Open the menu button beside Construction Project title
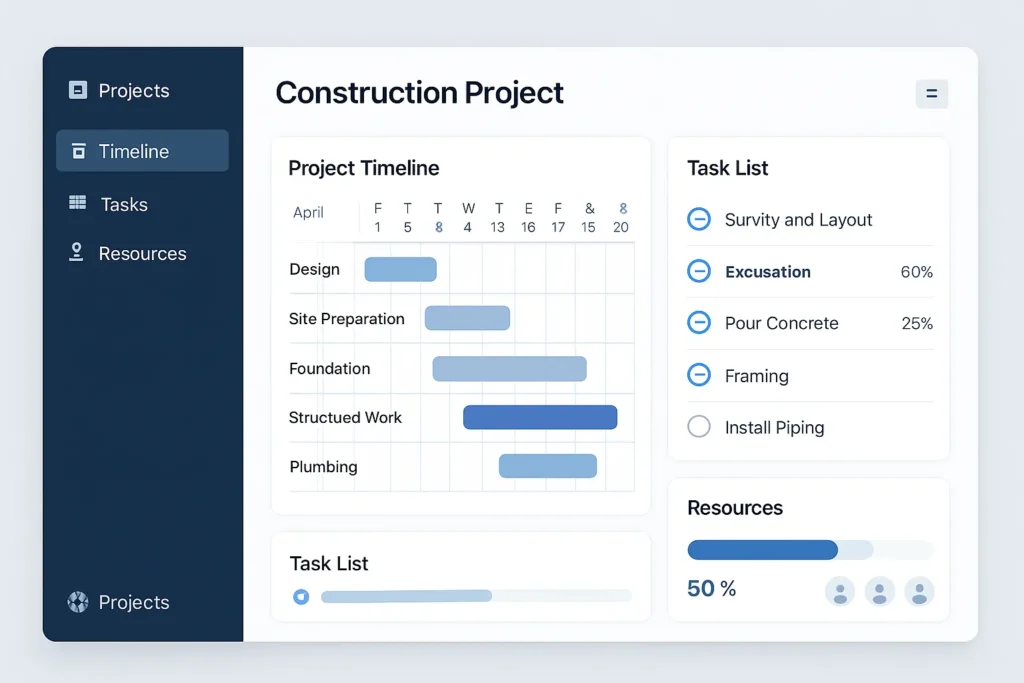The image size is (1024, 683). 931,94
